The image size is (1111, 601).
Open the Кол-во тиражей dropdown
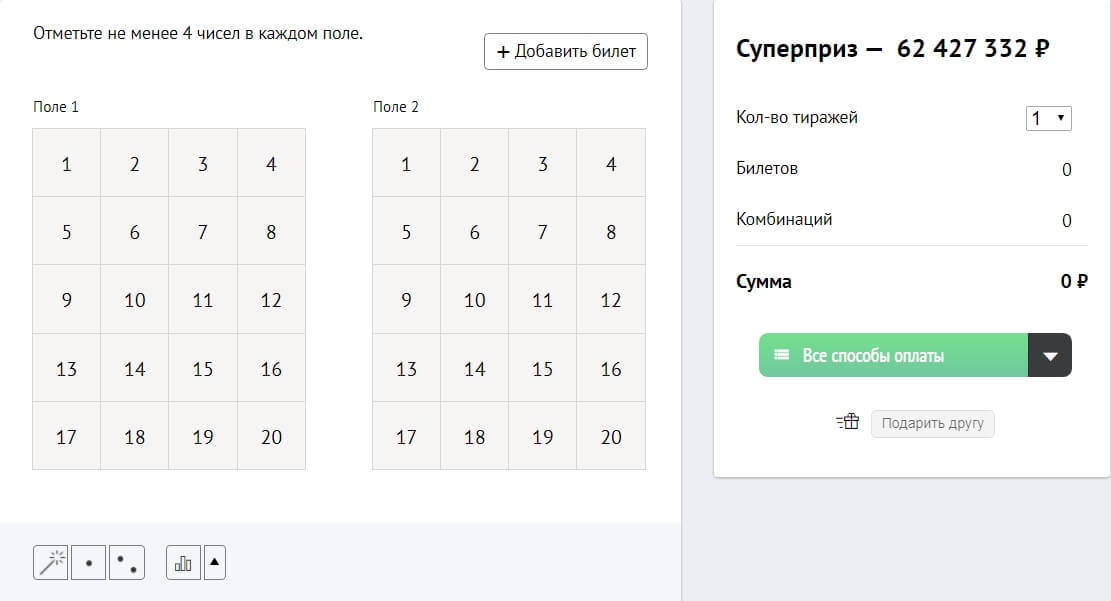tap(1048, 118)
